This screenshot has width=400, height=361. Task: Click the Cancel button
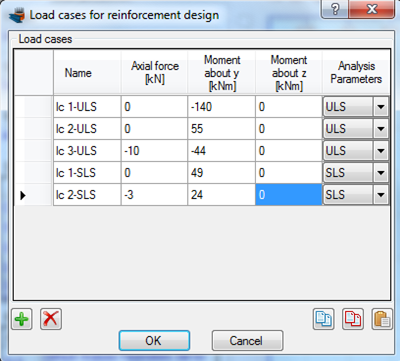[x=247, y=341]
